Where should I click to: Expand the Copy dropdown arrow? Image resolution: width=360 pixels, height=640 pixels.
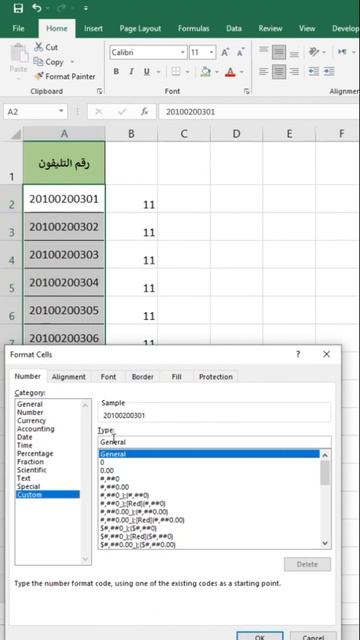(72, 62)
